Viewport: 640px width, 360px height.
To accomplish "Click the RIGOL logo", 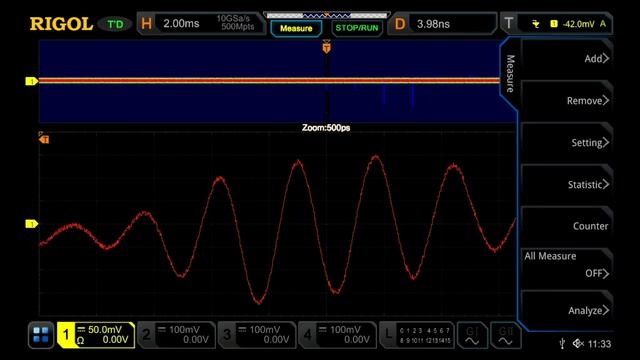I will tap(61, 24).
